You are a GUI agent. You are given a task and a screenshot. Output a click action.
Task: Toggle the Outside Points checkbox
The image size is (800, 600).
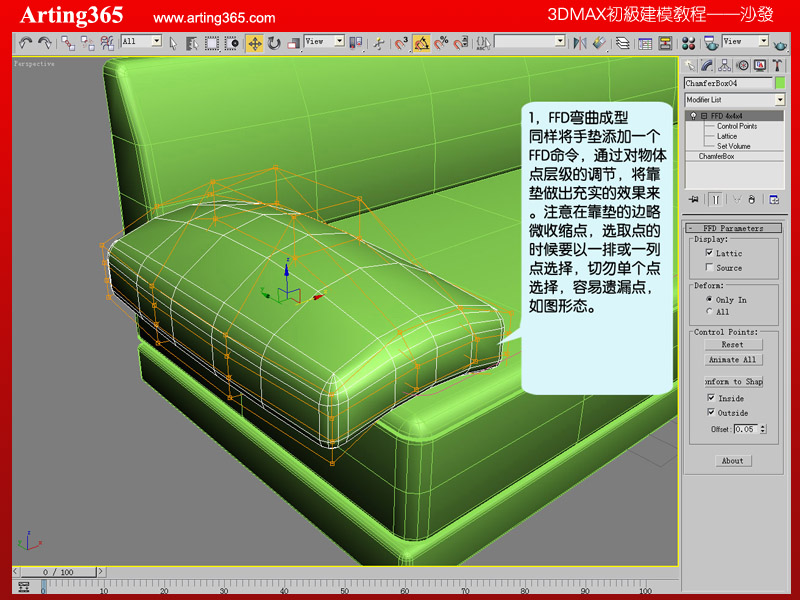[711, 412]
